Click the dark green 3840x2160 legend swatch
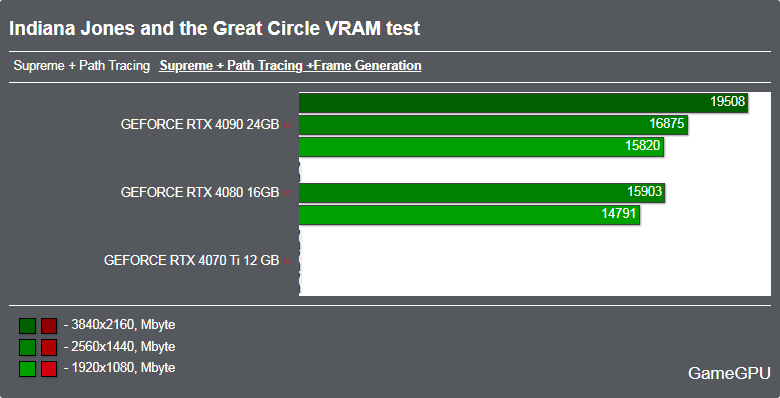Viewport: 780px width, 398px height. point(27,326)
